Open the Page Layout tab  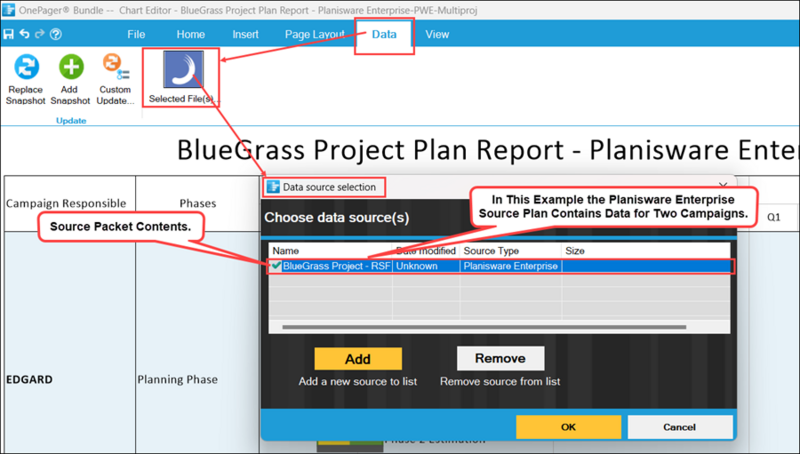[x=314, y=34]
